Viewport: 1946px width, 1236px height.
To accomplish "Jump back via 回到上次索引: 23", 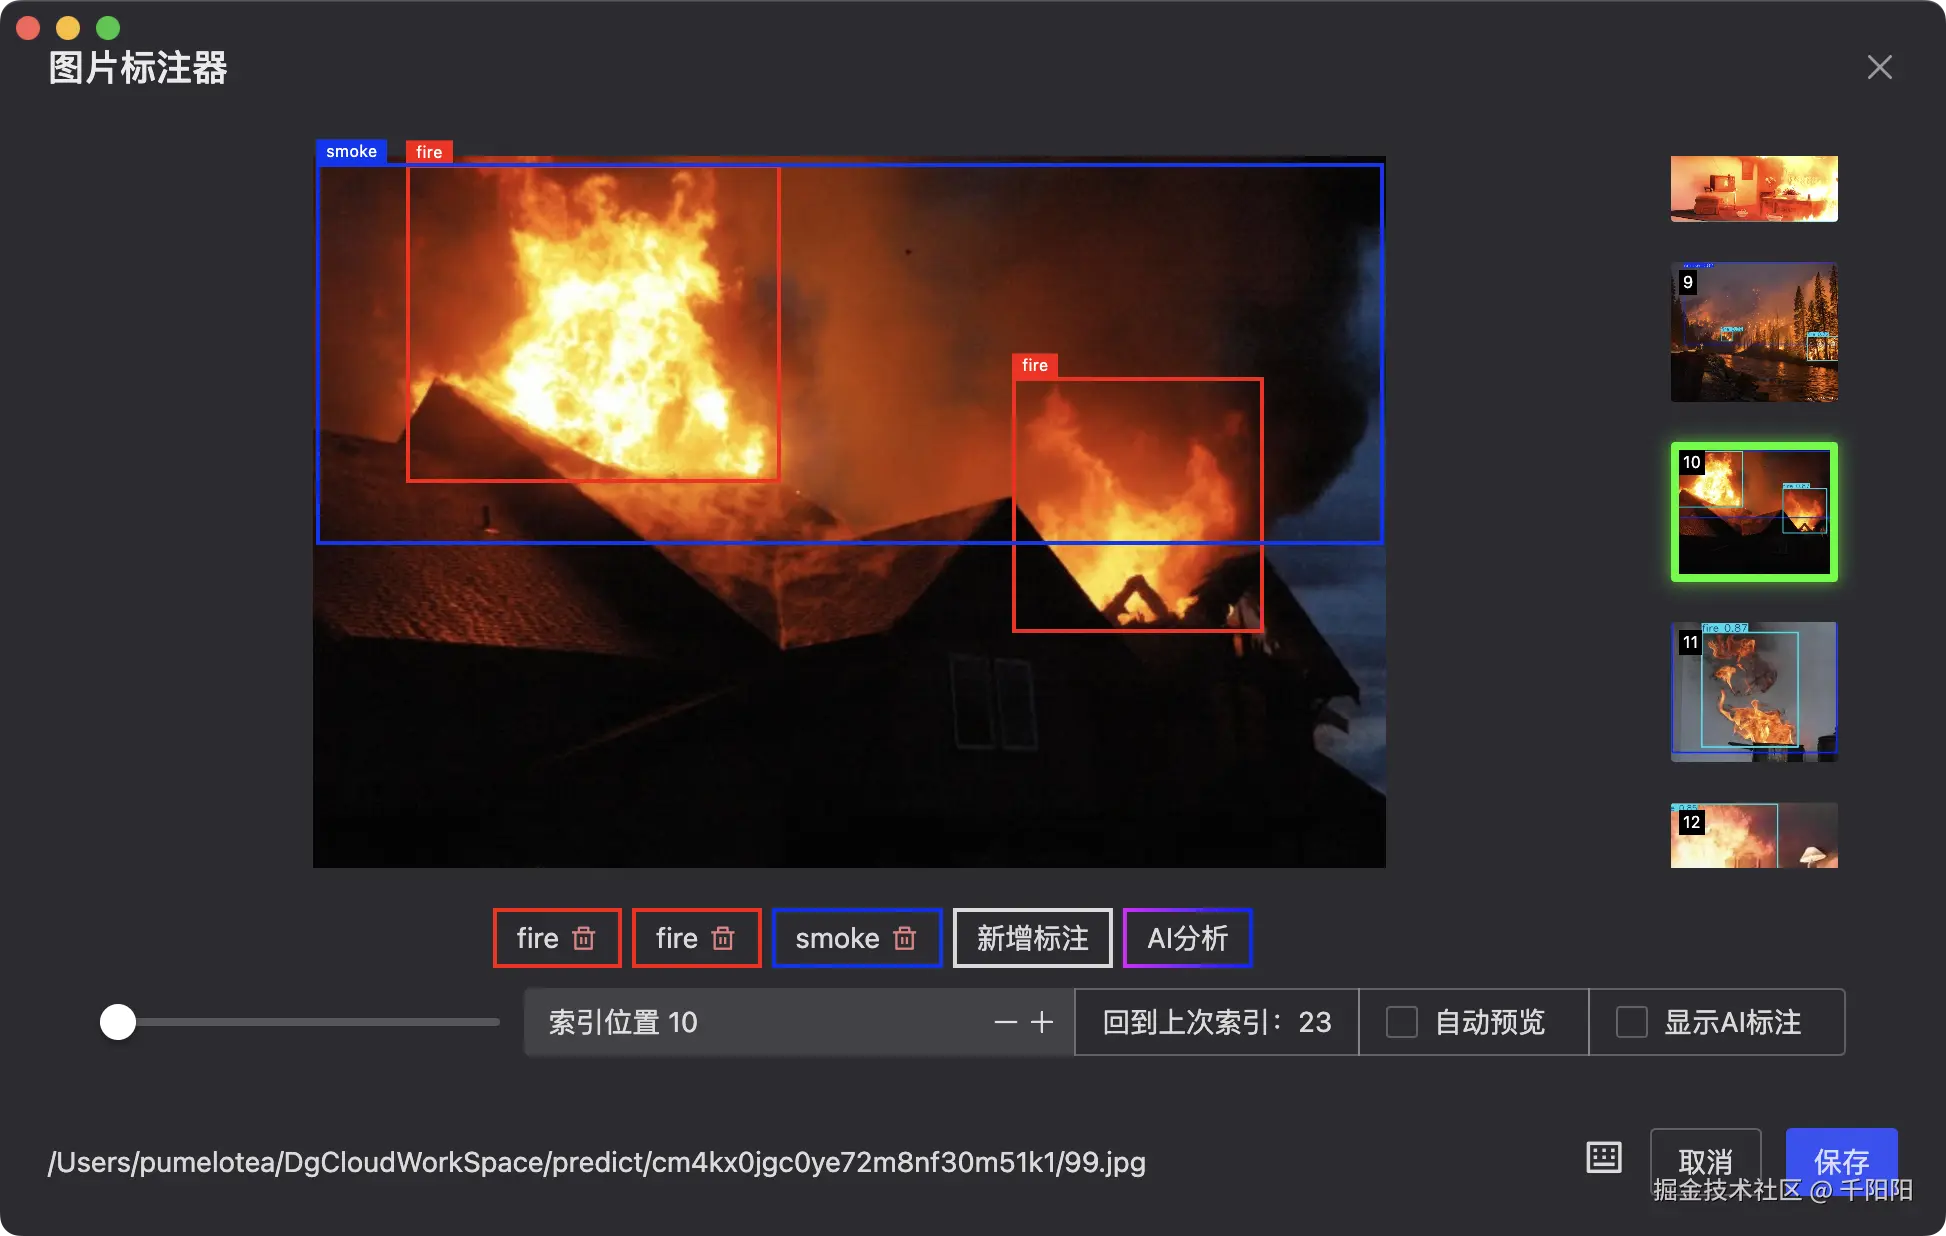I will (1216, 1022).
